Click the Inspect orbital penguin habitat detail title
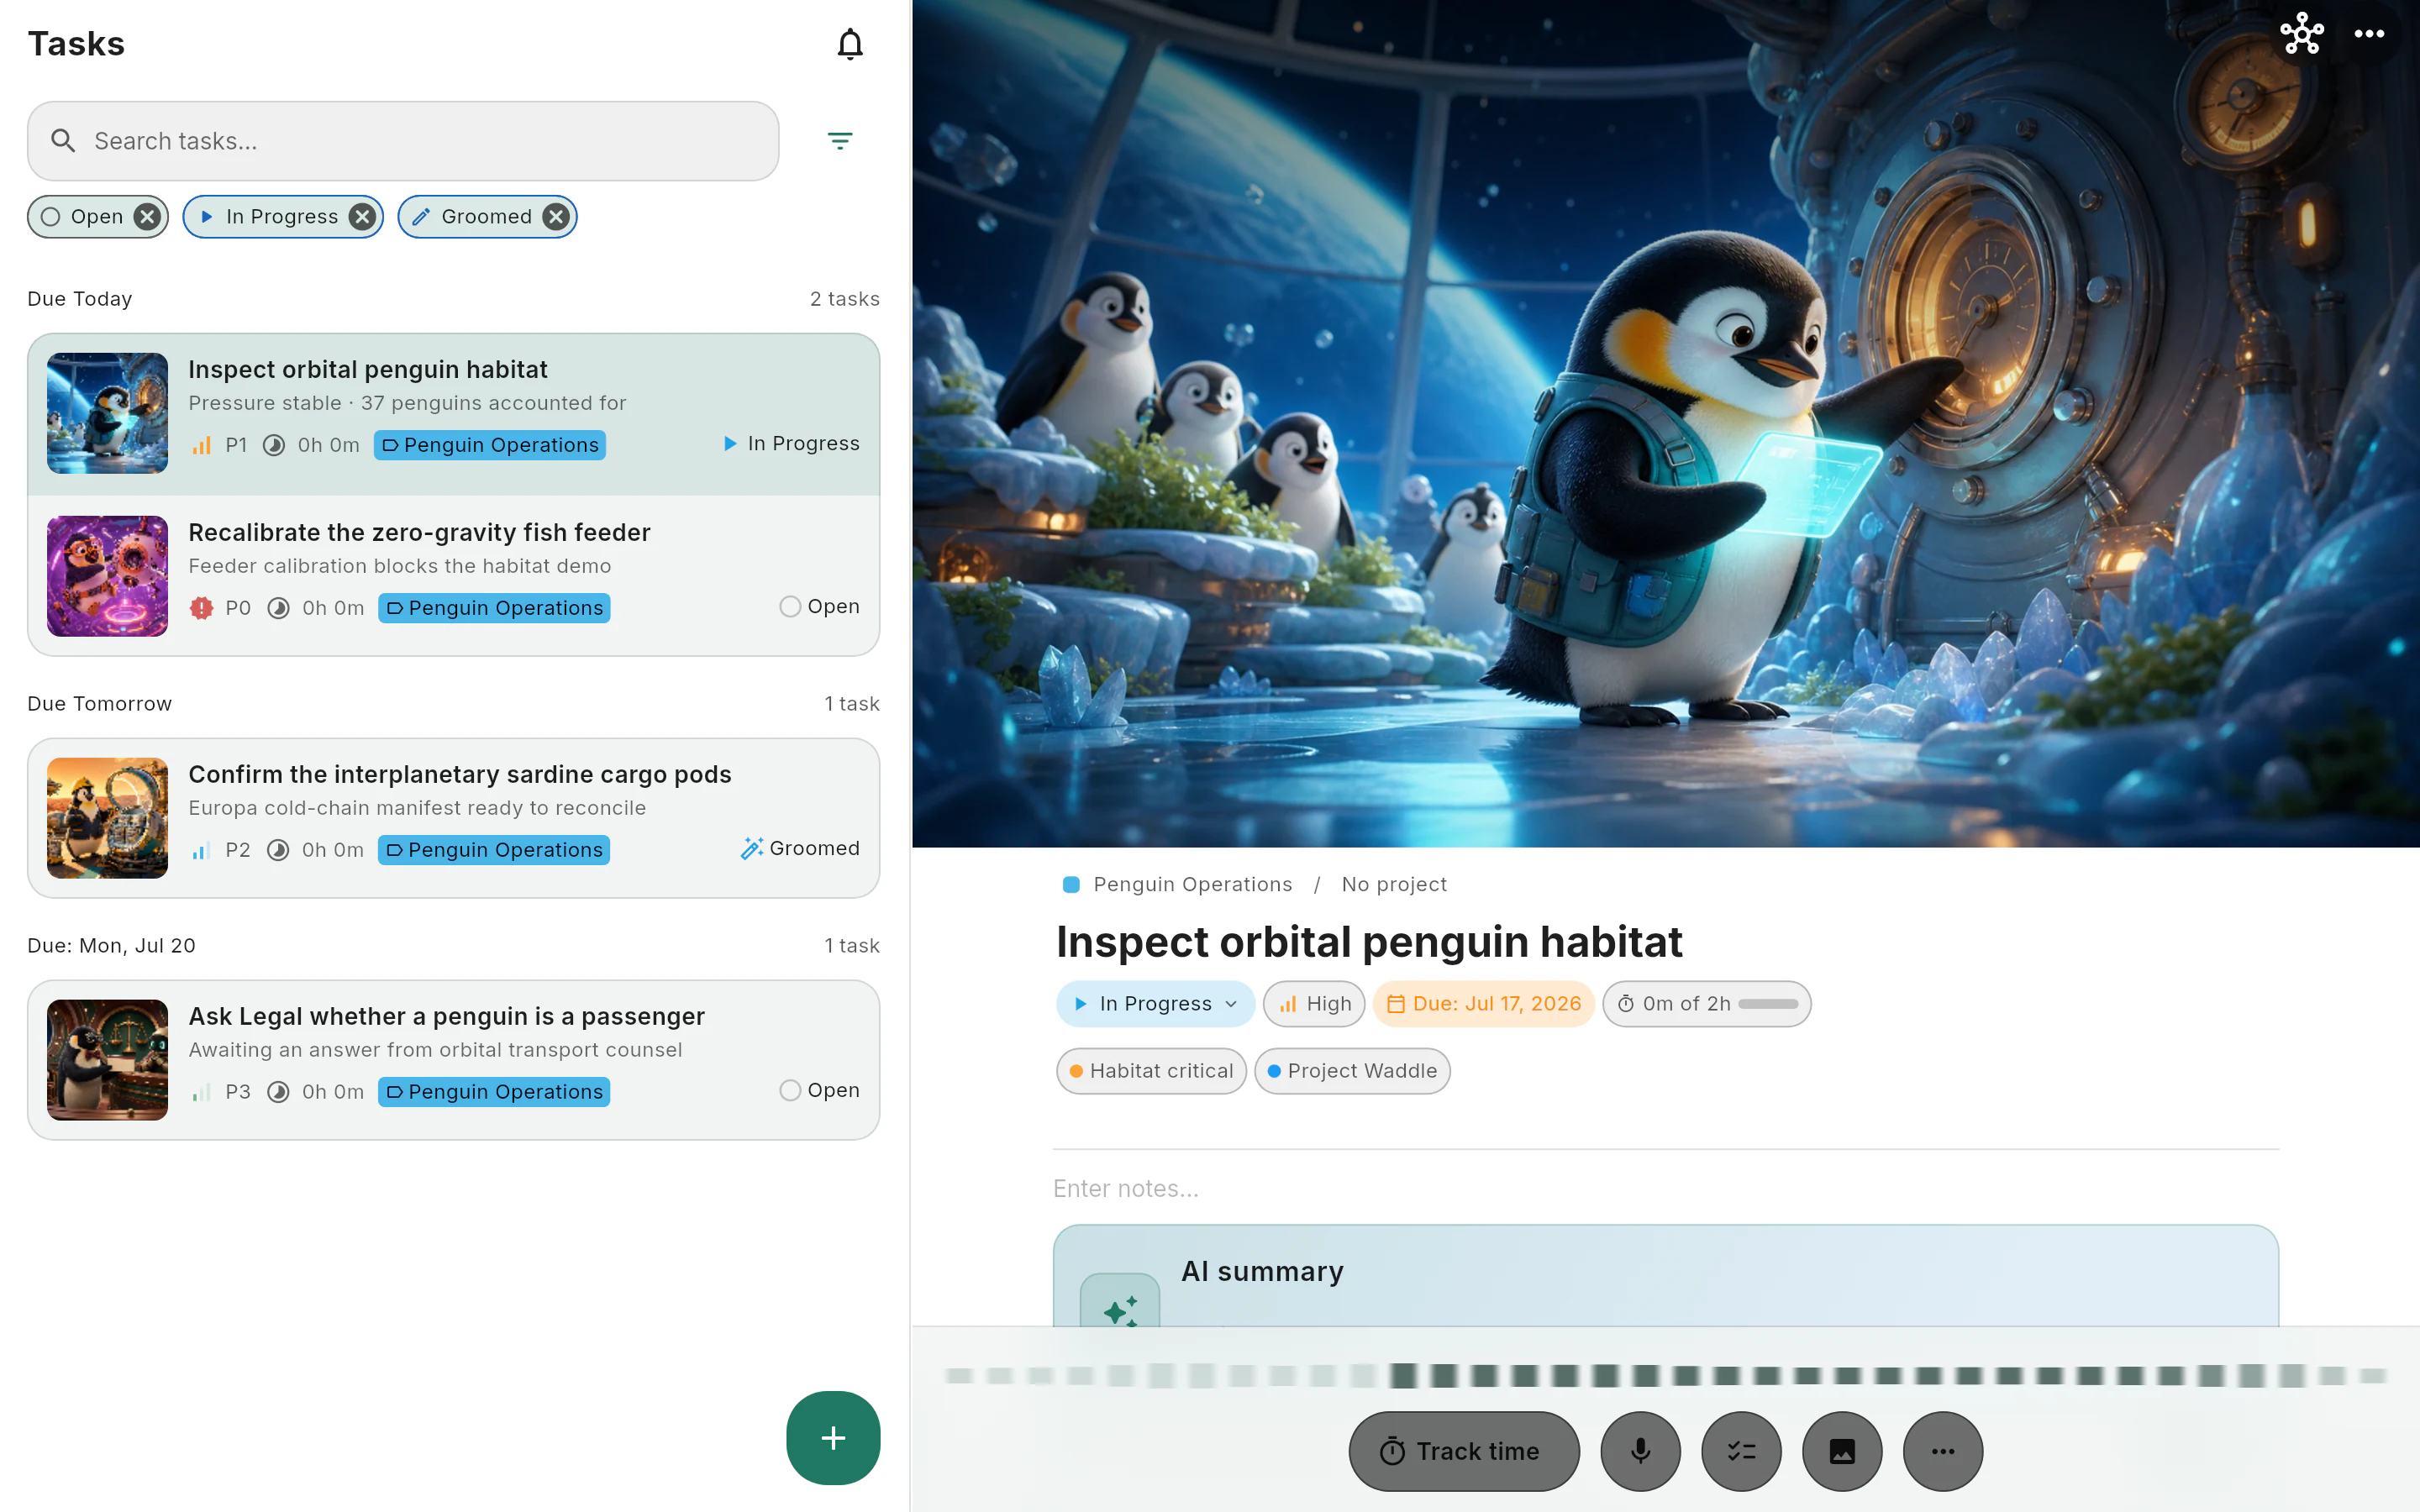 pos(1369,942)
